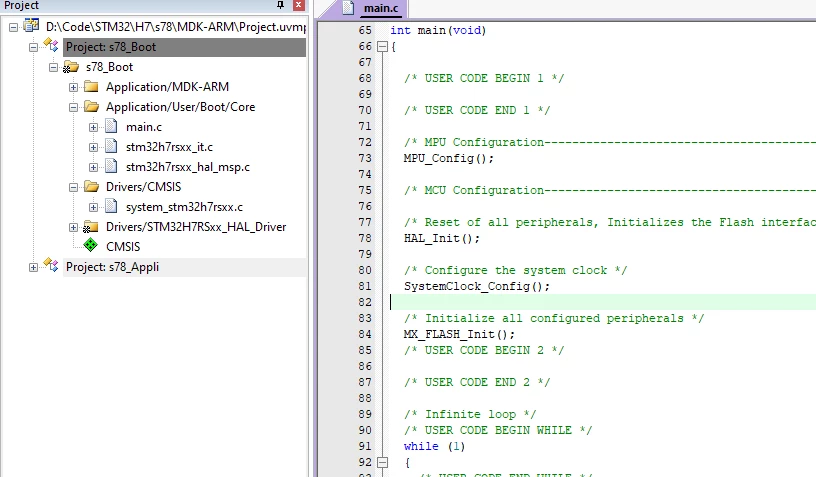Screen dimensions: 816x477
Task: Click the green CMSIS component diamond icon
Action: pyautogui.click(x=91, y=245)
